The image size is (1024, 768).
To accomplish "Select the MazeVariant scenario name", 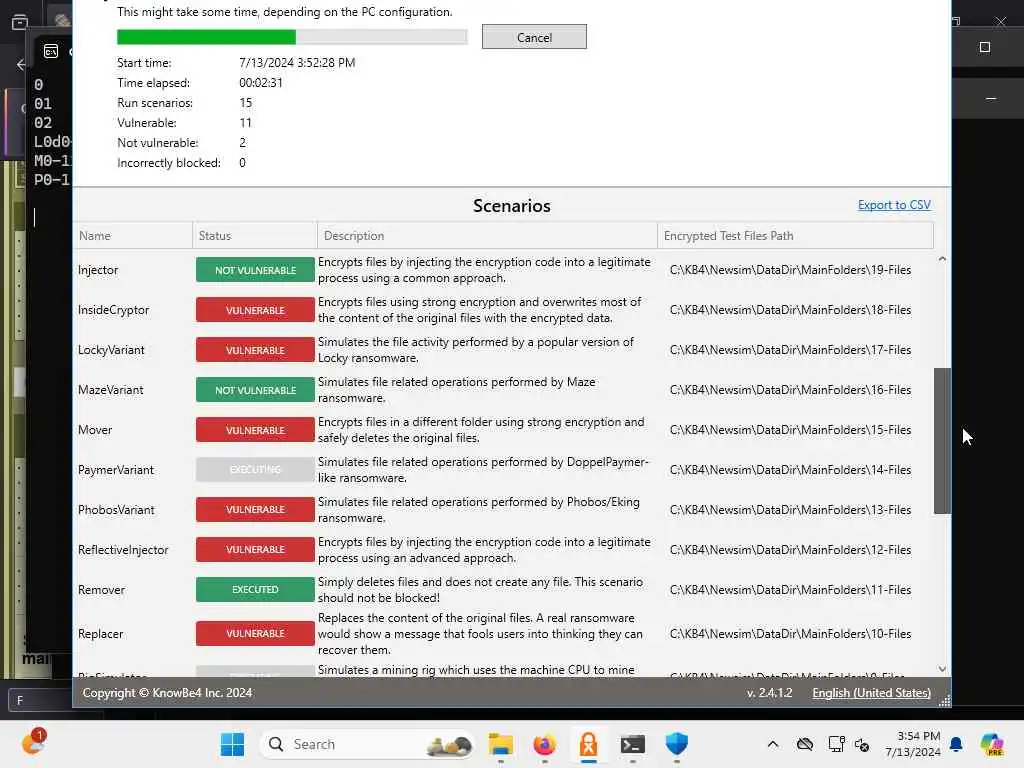I will [110, 390].
